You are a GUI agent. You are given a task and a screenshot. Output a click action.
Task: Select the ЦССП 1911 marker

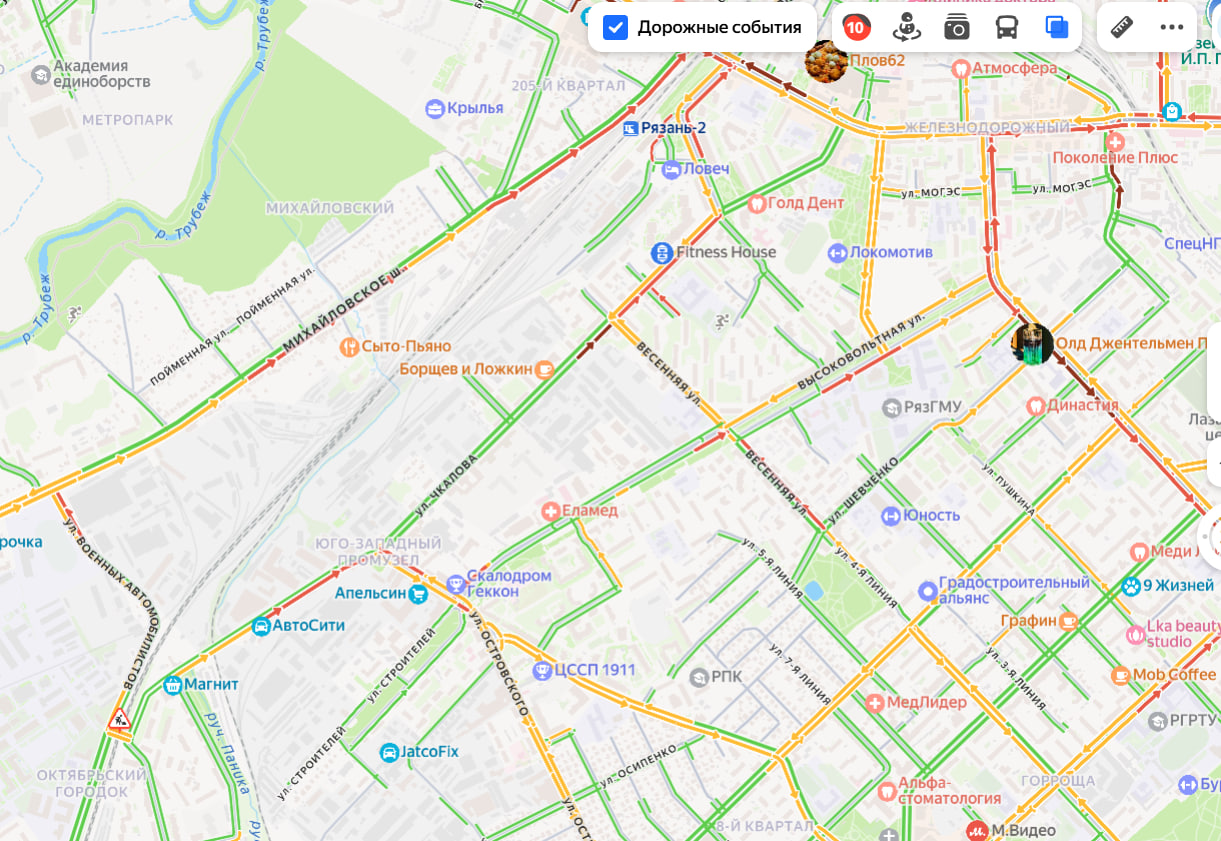tap(542, 670)
